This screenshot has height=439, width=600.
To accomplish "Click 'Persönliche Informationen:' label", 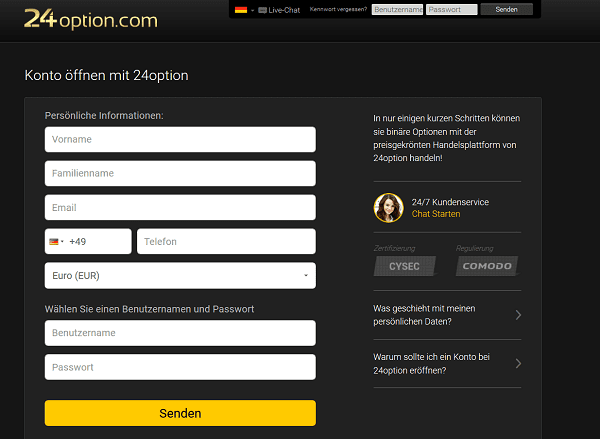I will (104, 116).
